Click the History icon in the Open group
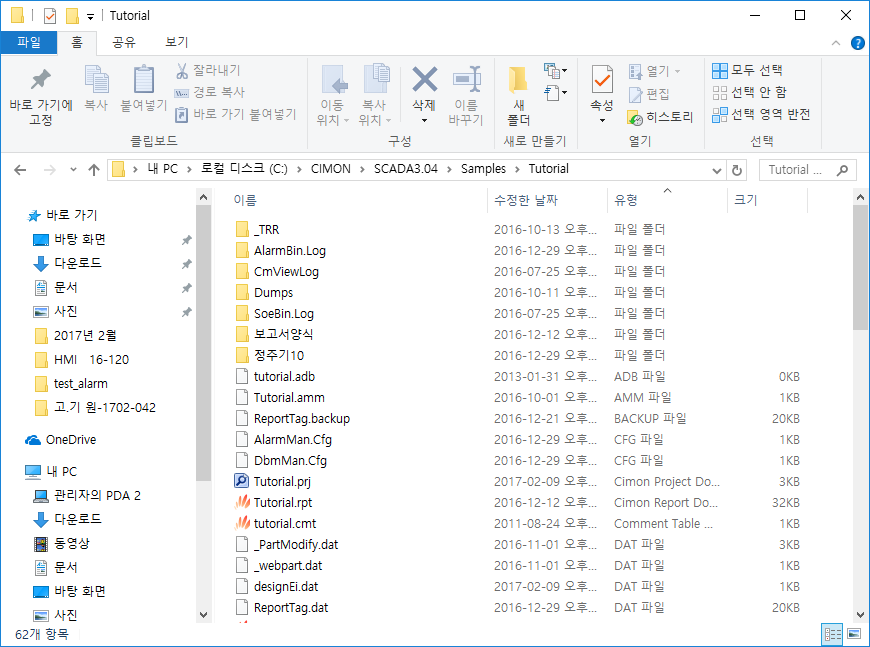The height and width of the screenshot is (647, 870). [x=636, y=117]
